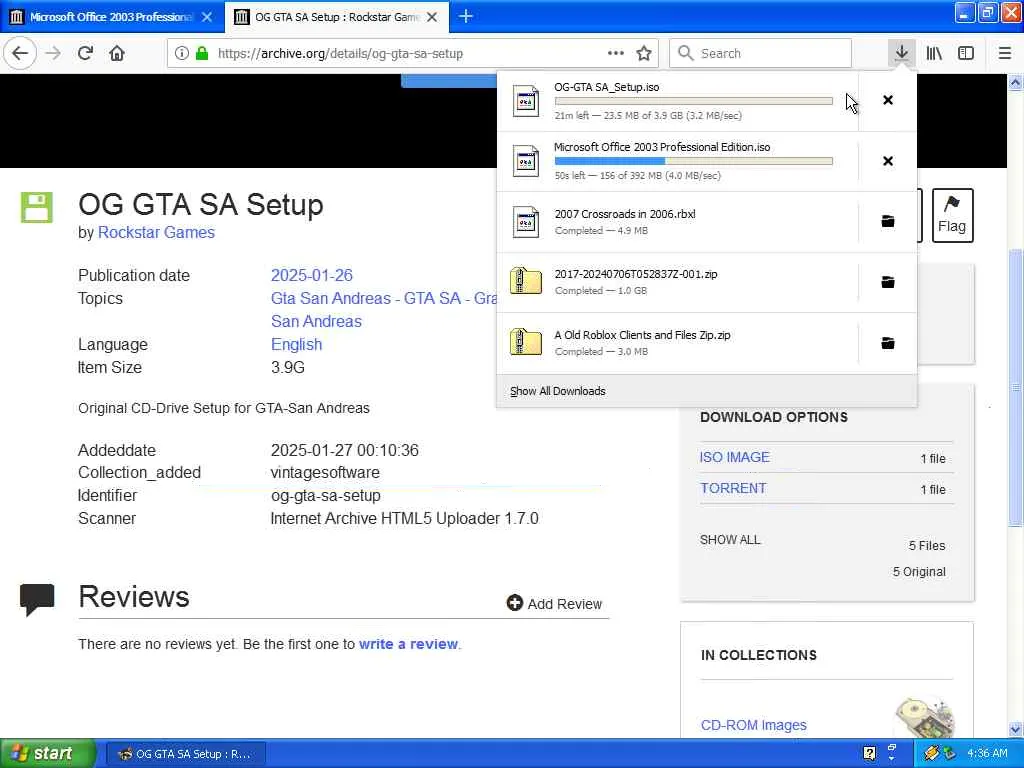Flag this item
Screen dimensions: 1024x768
(x=952, y=216)
